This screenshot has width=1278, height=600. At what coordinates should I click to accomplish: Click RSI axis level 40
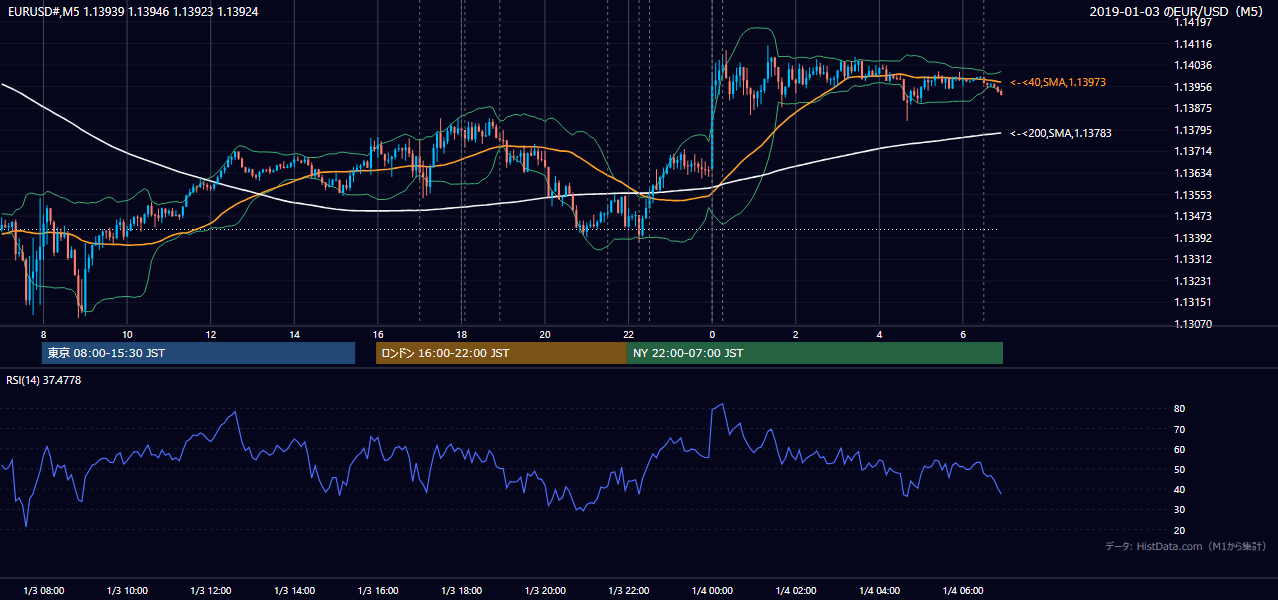pyautogui.click(x=1179, y=489)
